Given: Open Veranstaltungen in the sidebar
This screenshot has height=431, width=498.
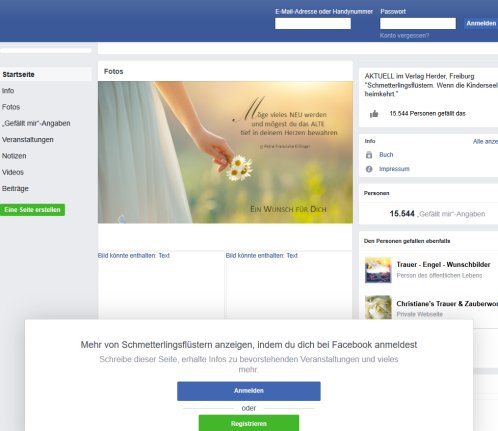Looking at the screenshot, I should [28, 140].
